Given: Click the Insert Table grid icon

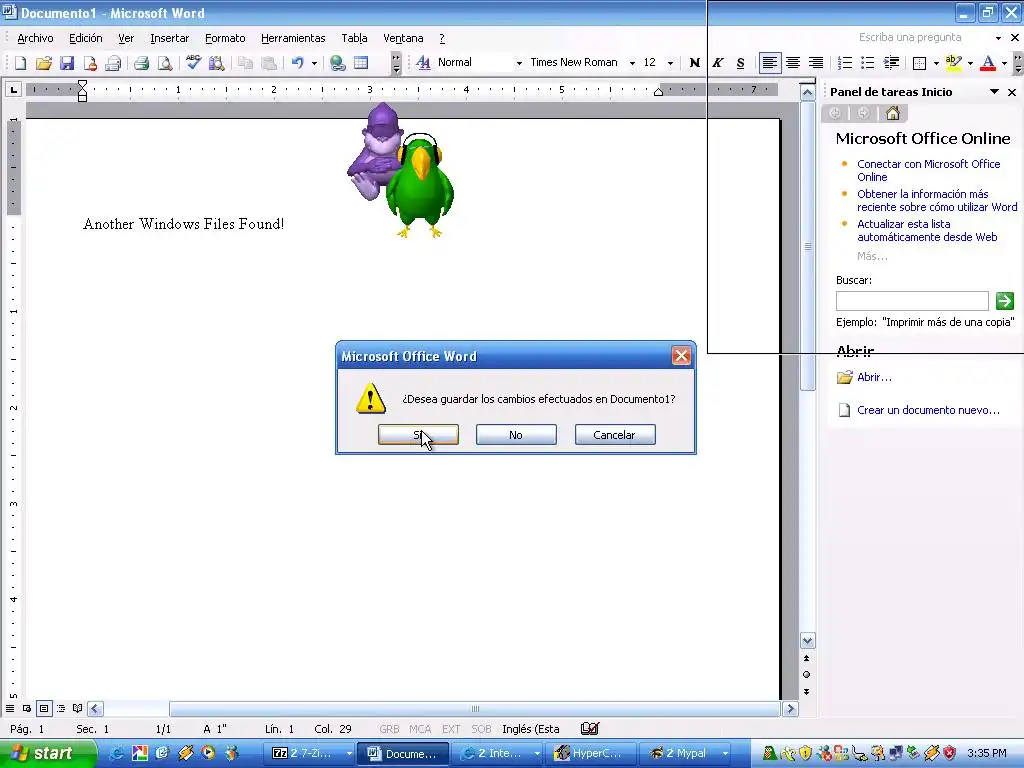Looking at the screenshot, I should pos(361,63).
